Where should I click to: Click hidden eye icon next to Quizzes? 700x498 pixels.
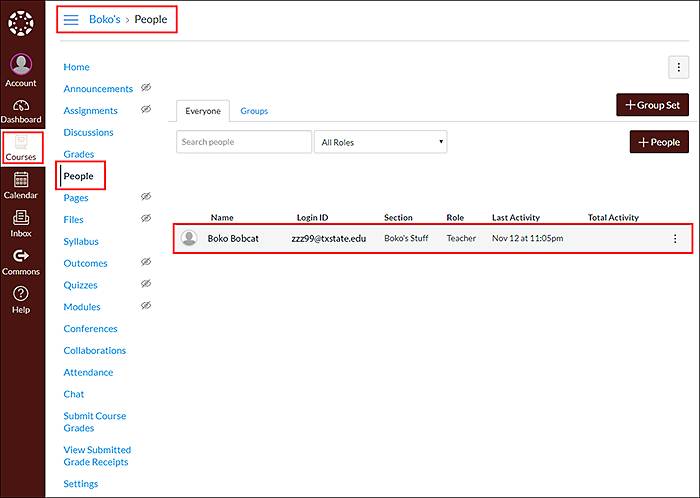pyautogui.click(x=146, y=284)
